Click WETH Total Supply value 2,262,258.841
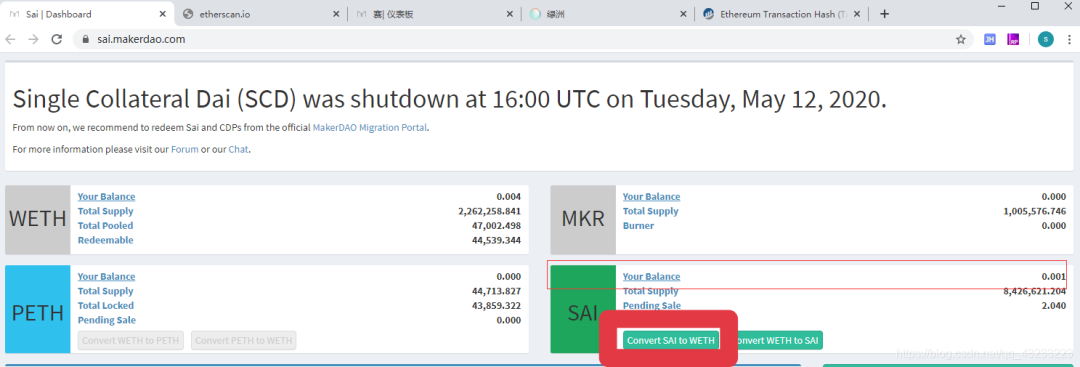Viewport: 1080px width, 367px height. click(x=489, y=211)
